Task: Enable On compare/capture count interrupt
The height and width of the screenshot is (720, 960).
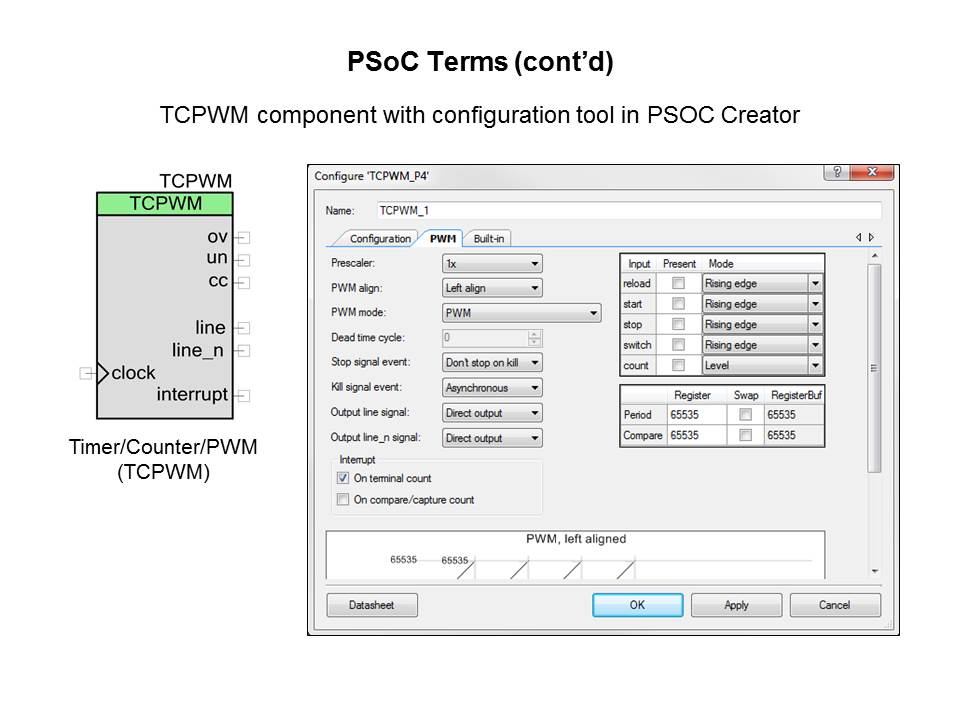Action: click(x=343, y=500)
